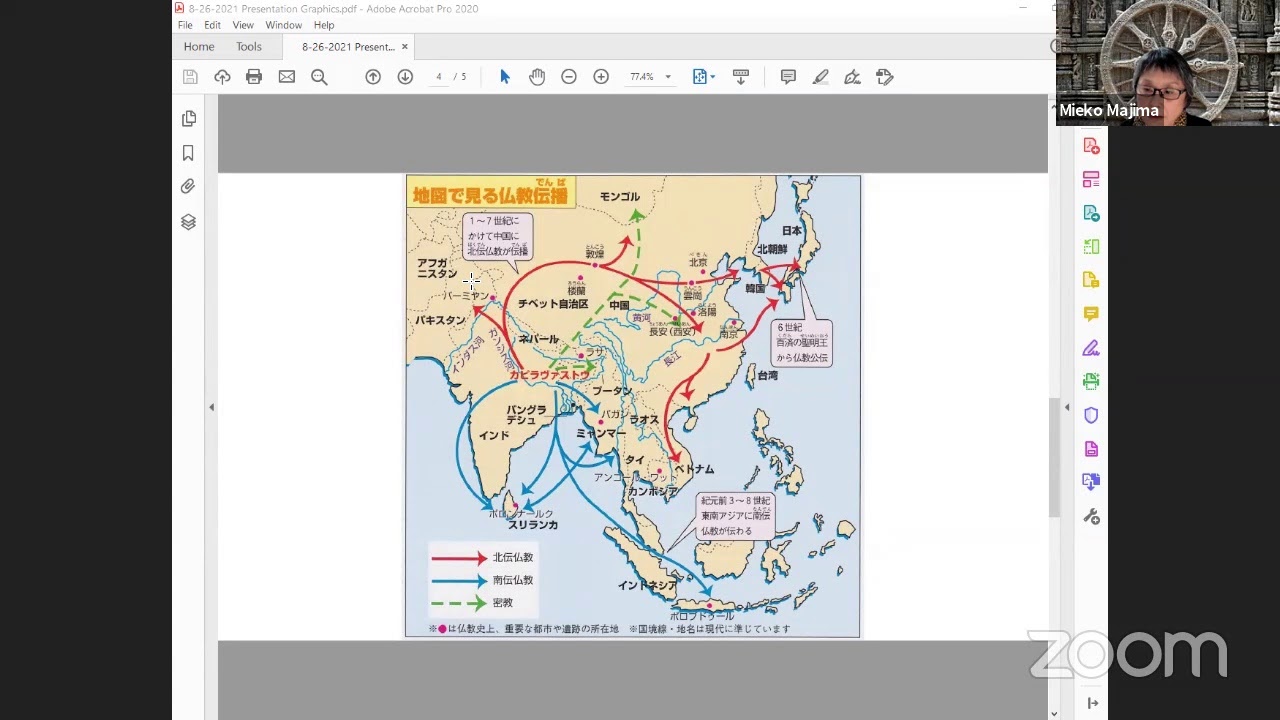The image size is (1280, 720).
Task: Open the Edit menu
Action: tap(212, 25)
